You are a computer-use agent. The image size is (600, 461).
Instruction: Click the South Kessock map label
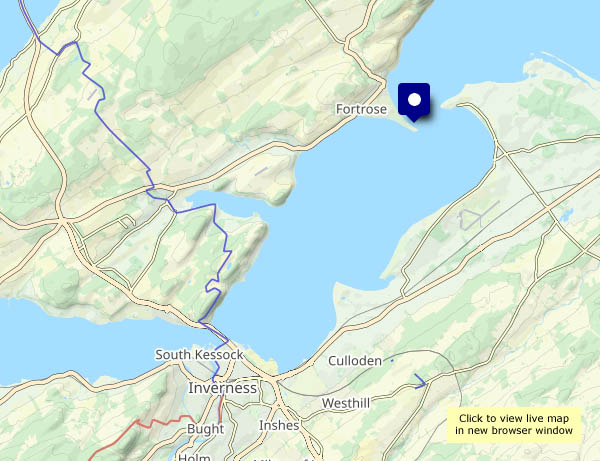click(x=199, y=355)
